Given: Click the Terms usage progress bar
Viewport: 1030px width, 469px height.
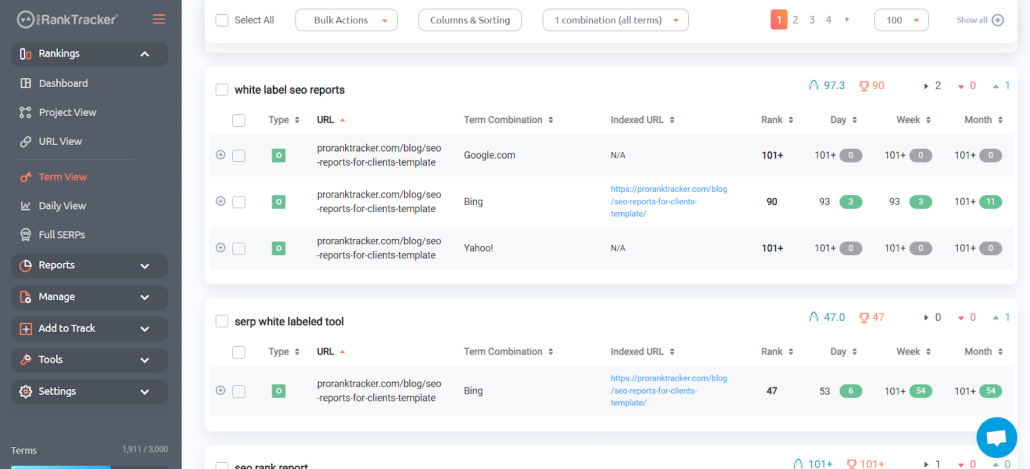Looking at the screenshot, I should pos(89,467).
